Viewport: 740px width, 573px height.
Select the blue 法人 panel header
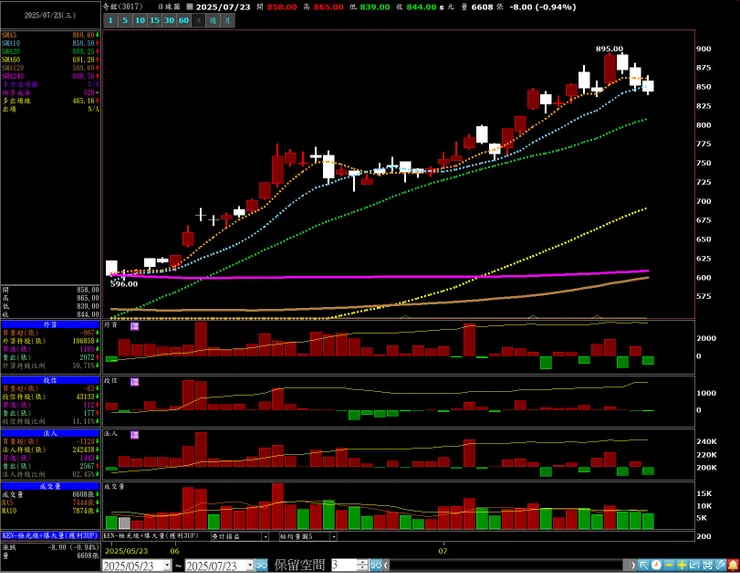click(x=50, y=433)
